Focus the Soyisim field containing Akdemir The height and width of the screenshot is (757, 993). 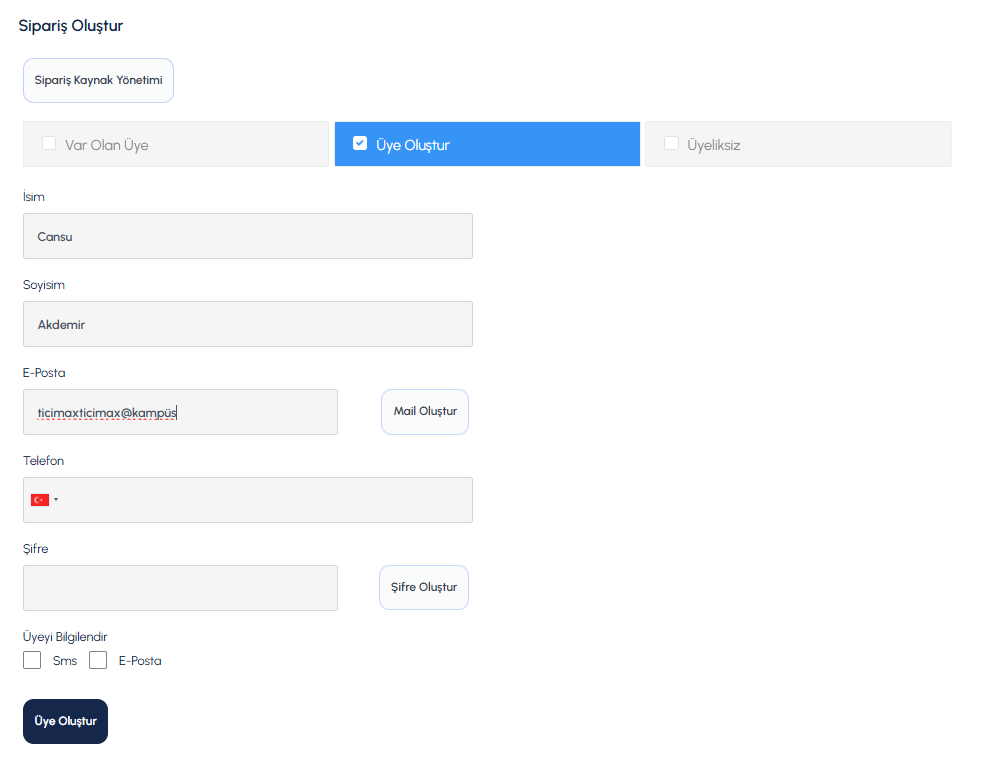(x=248, y=324)
